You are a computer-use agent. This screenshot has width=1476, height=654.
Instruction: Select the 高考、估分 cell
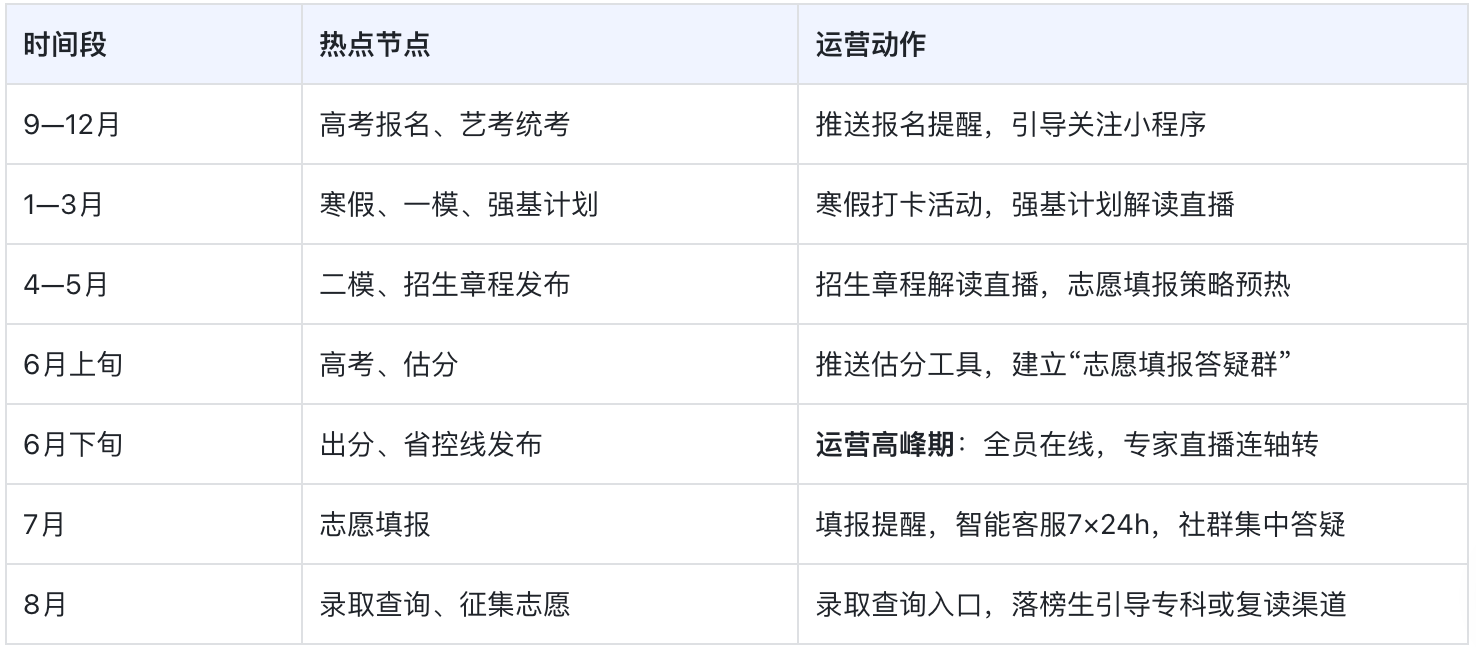(389, 365)
